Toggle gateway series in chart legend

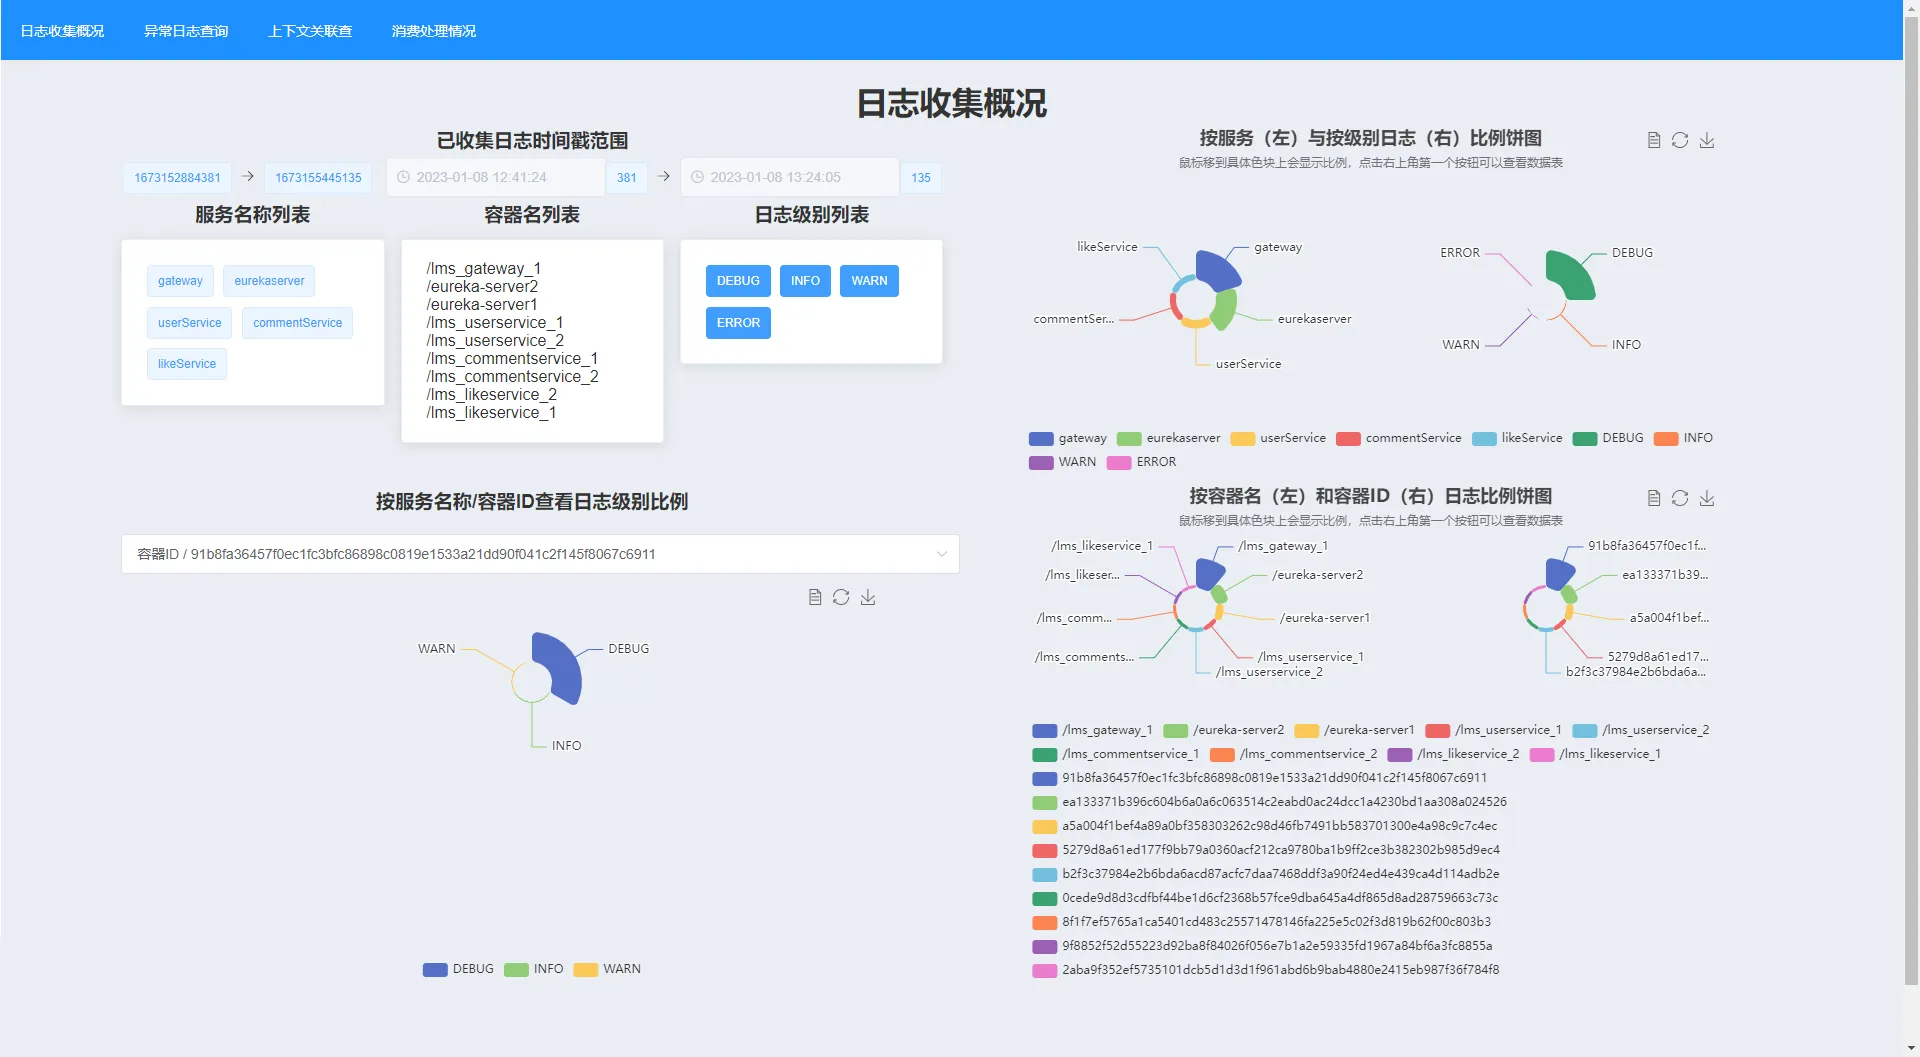(1068, 438)
